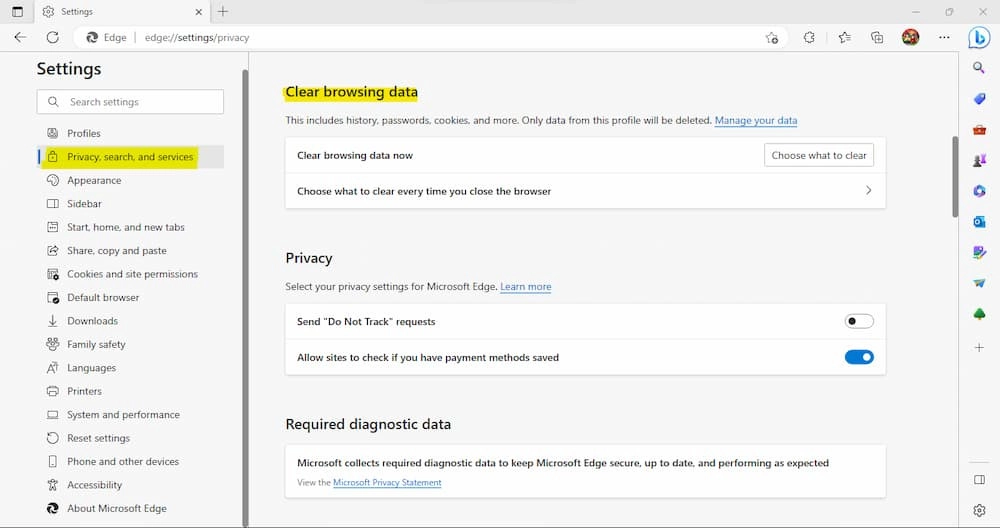Close the Settings tab
1000x528 pixels.
[x=198, y=11]
